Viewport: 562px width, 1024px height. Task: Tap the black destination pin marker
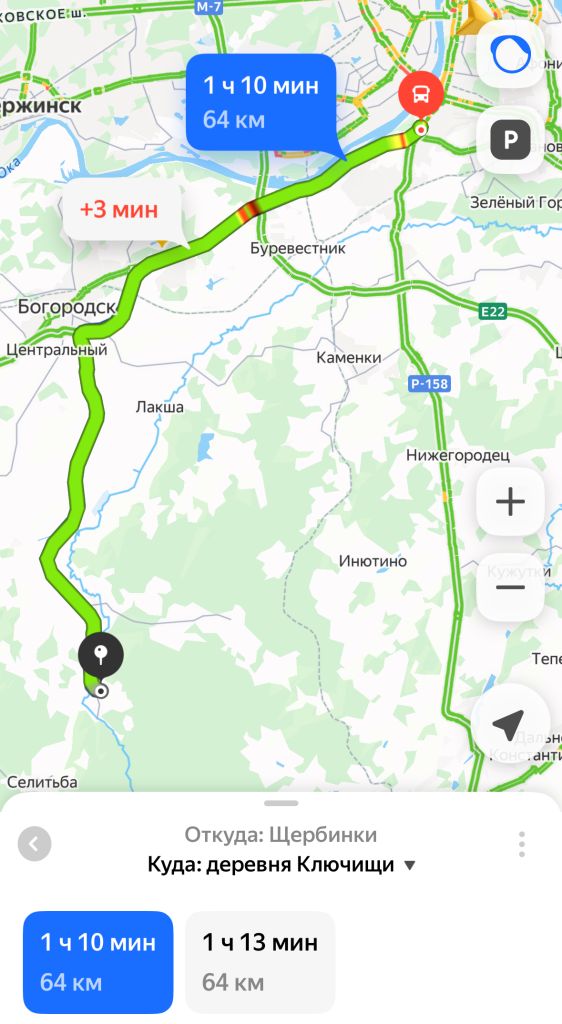[x=101, y=655]
